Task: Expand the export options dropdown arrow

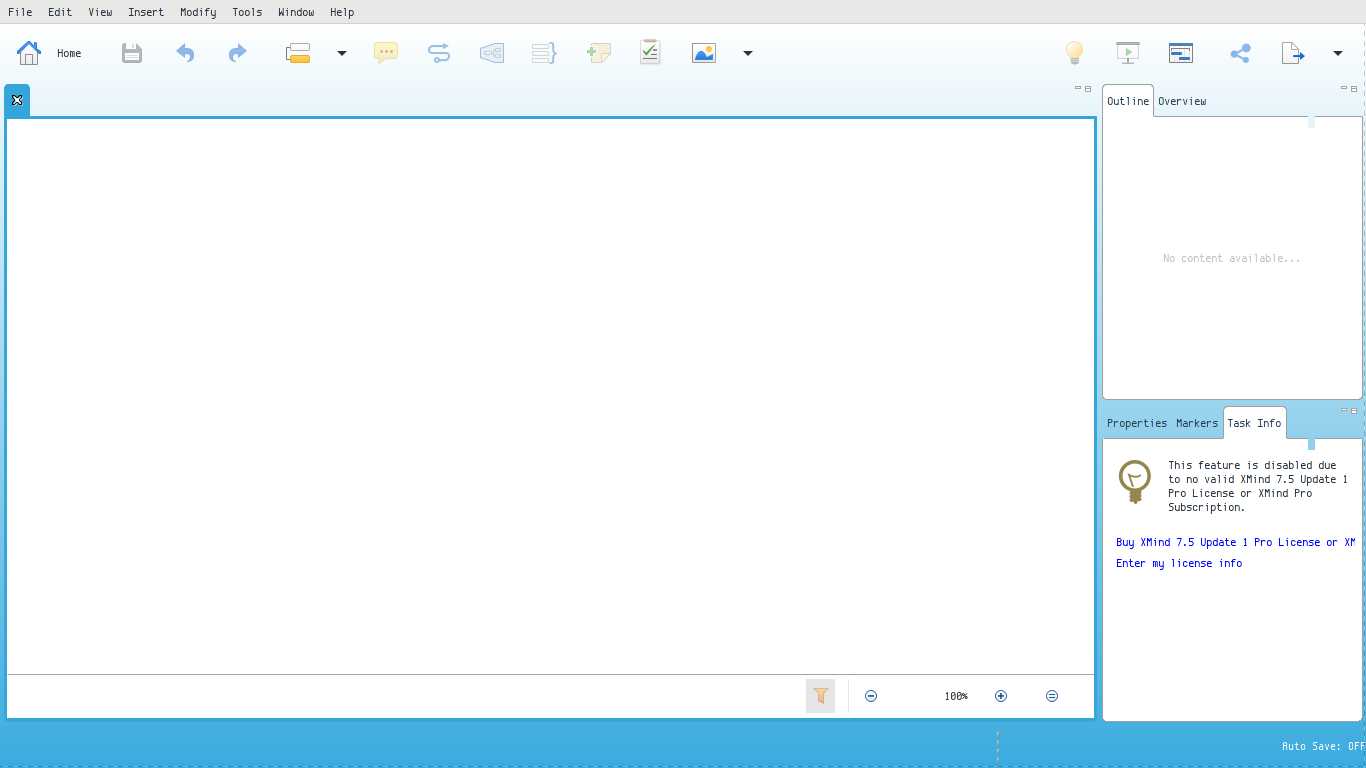Action: tap(1338, 53)
